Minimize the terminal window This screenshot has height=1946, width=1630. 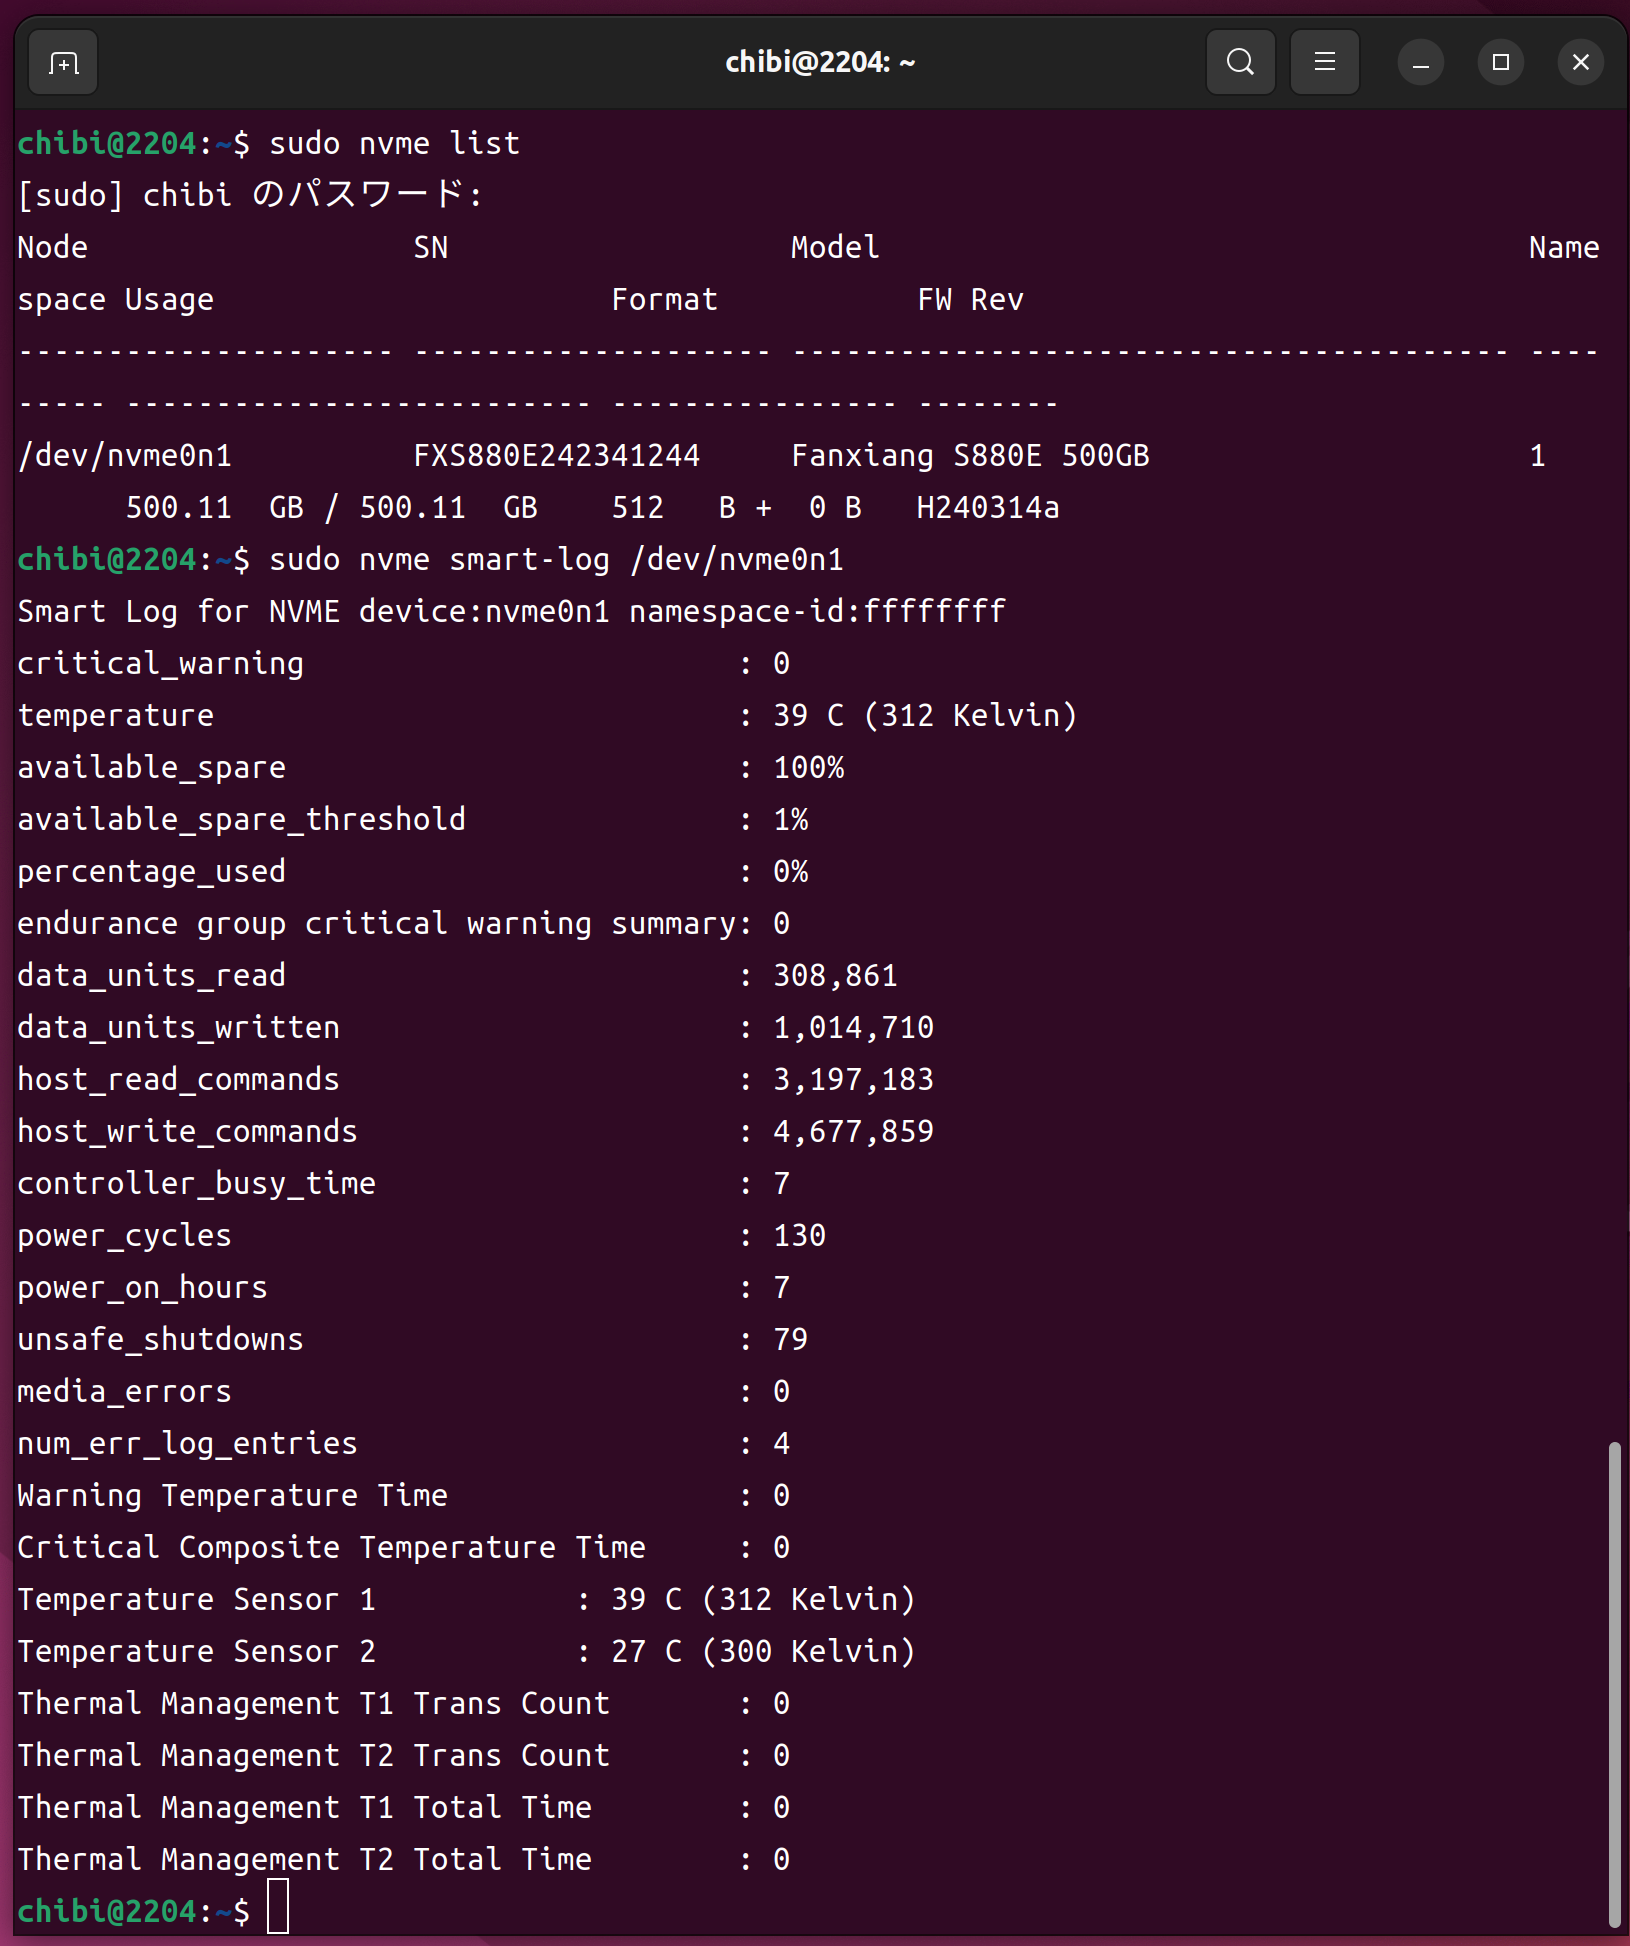pos(1420,63)
